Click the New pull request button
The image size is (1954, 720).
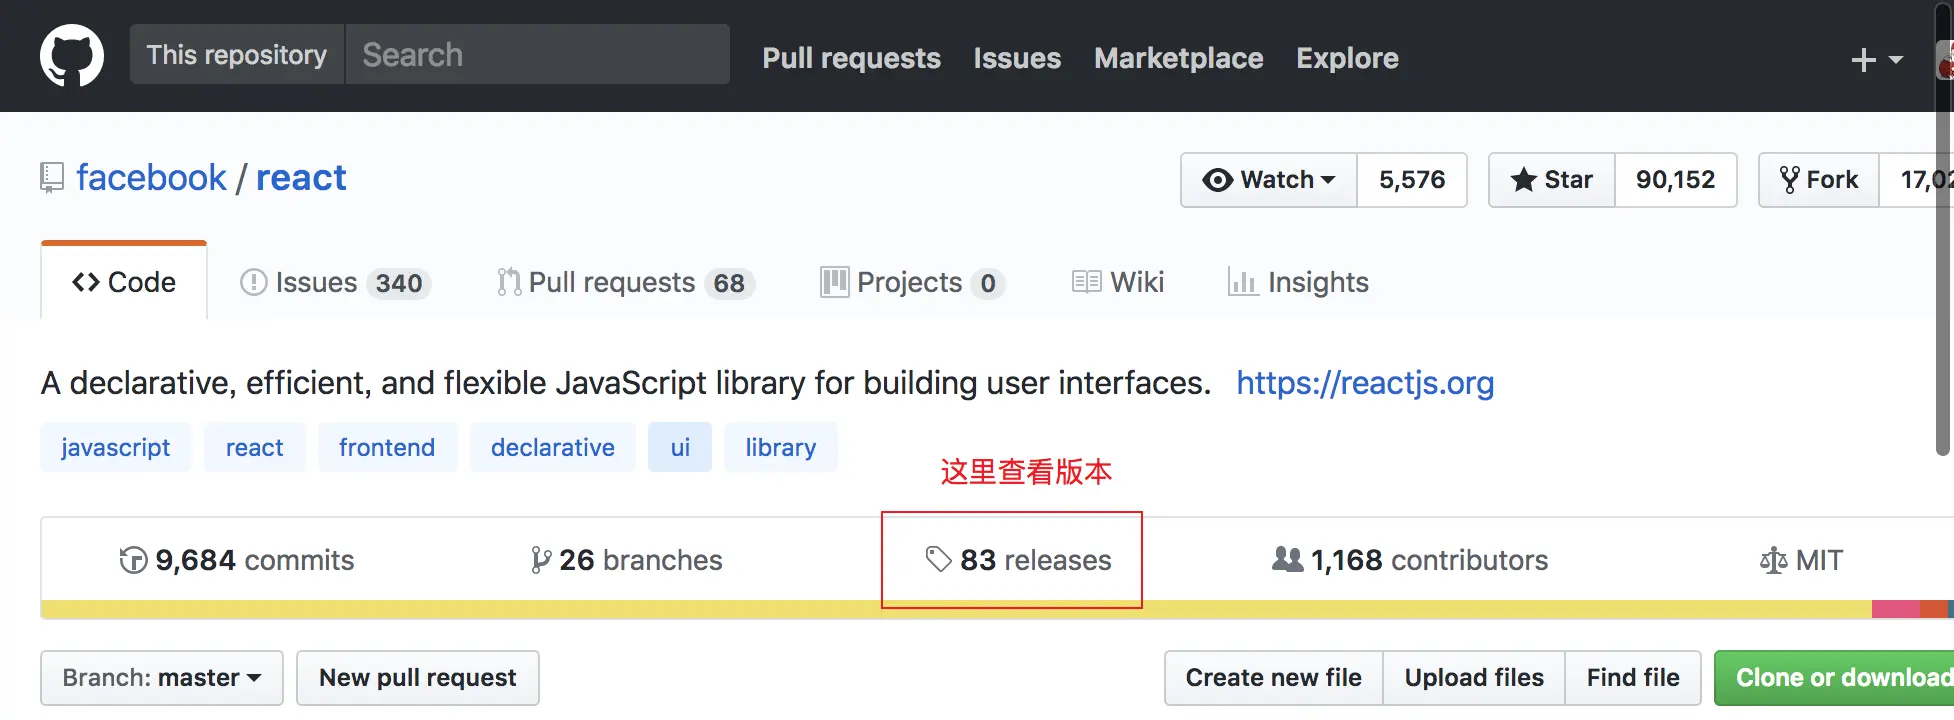coord(418,678)
